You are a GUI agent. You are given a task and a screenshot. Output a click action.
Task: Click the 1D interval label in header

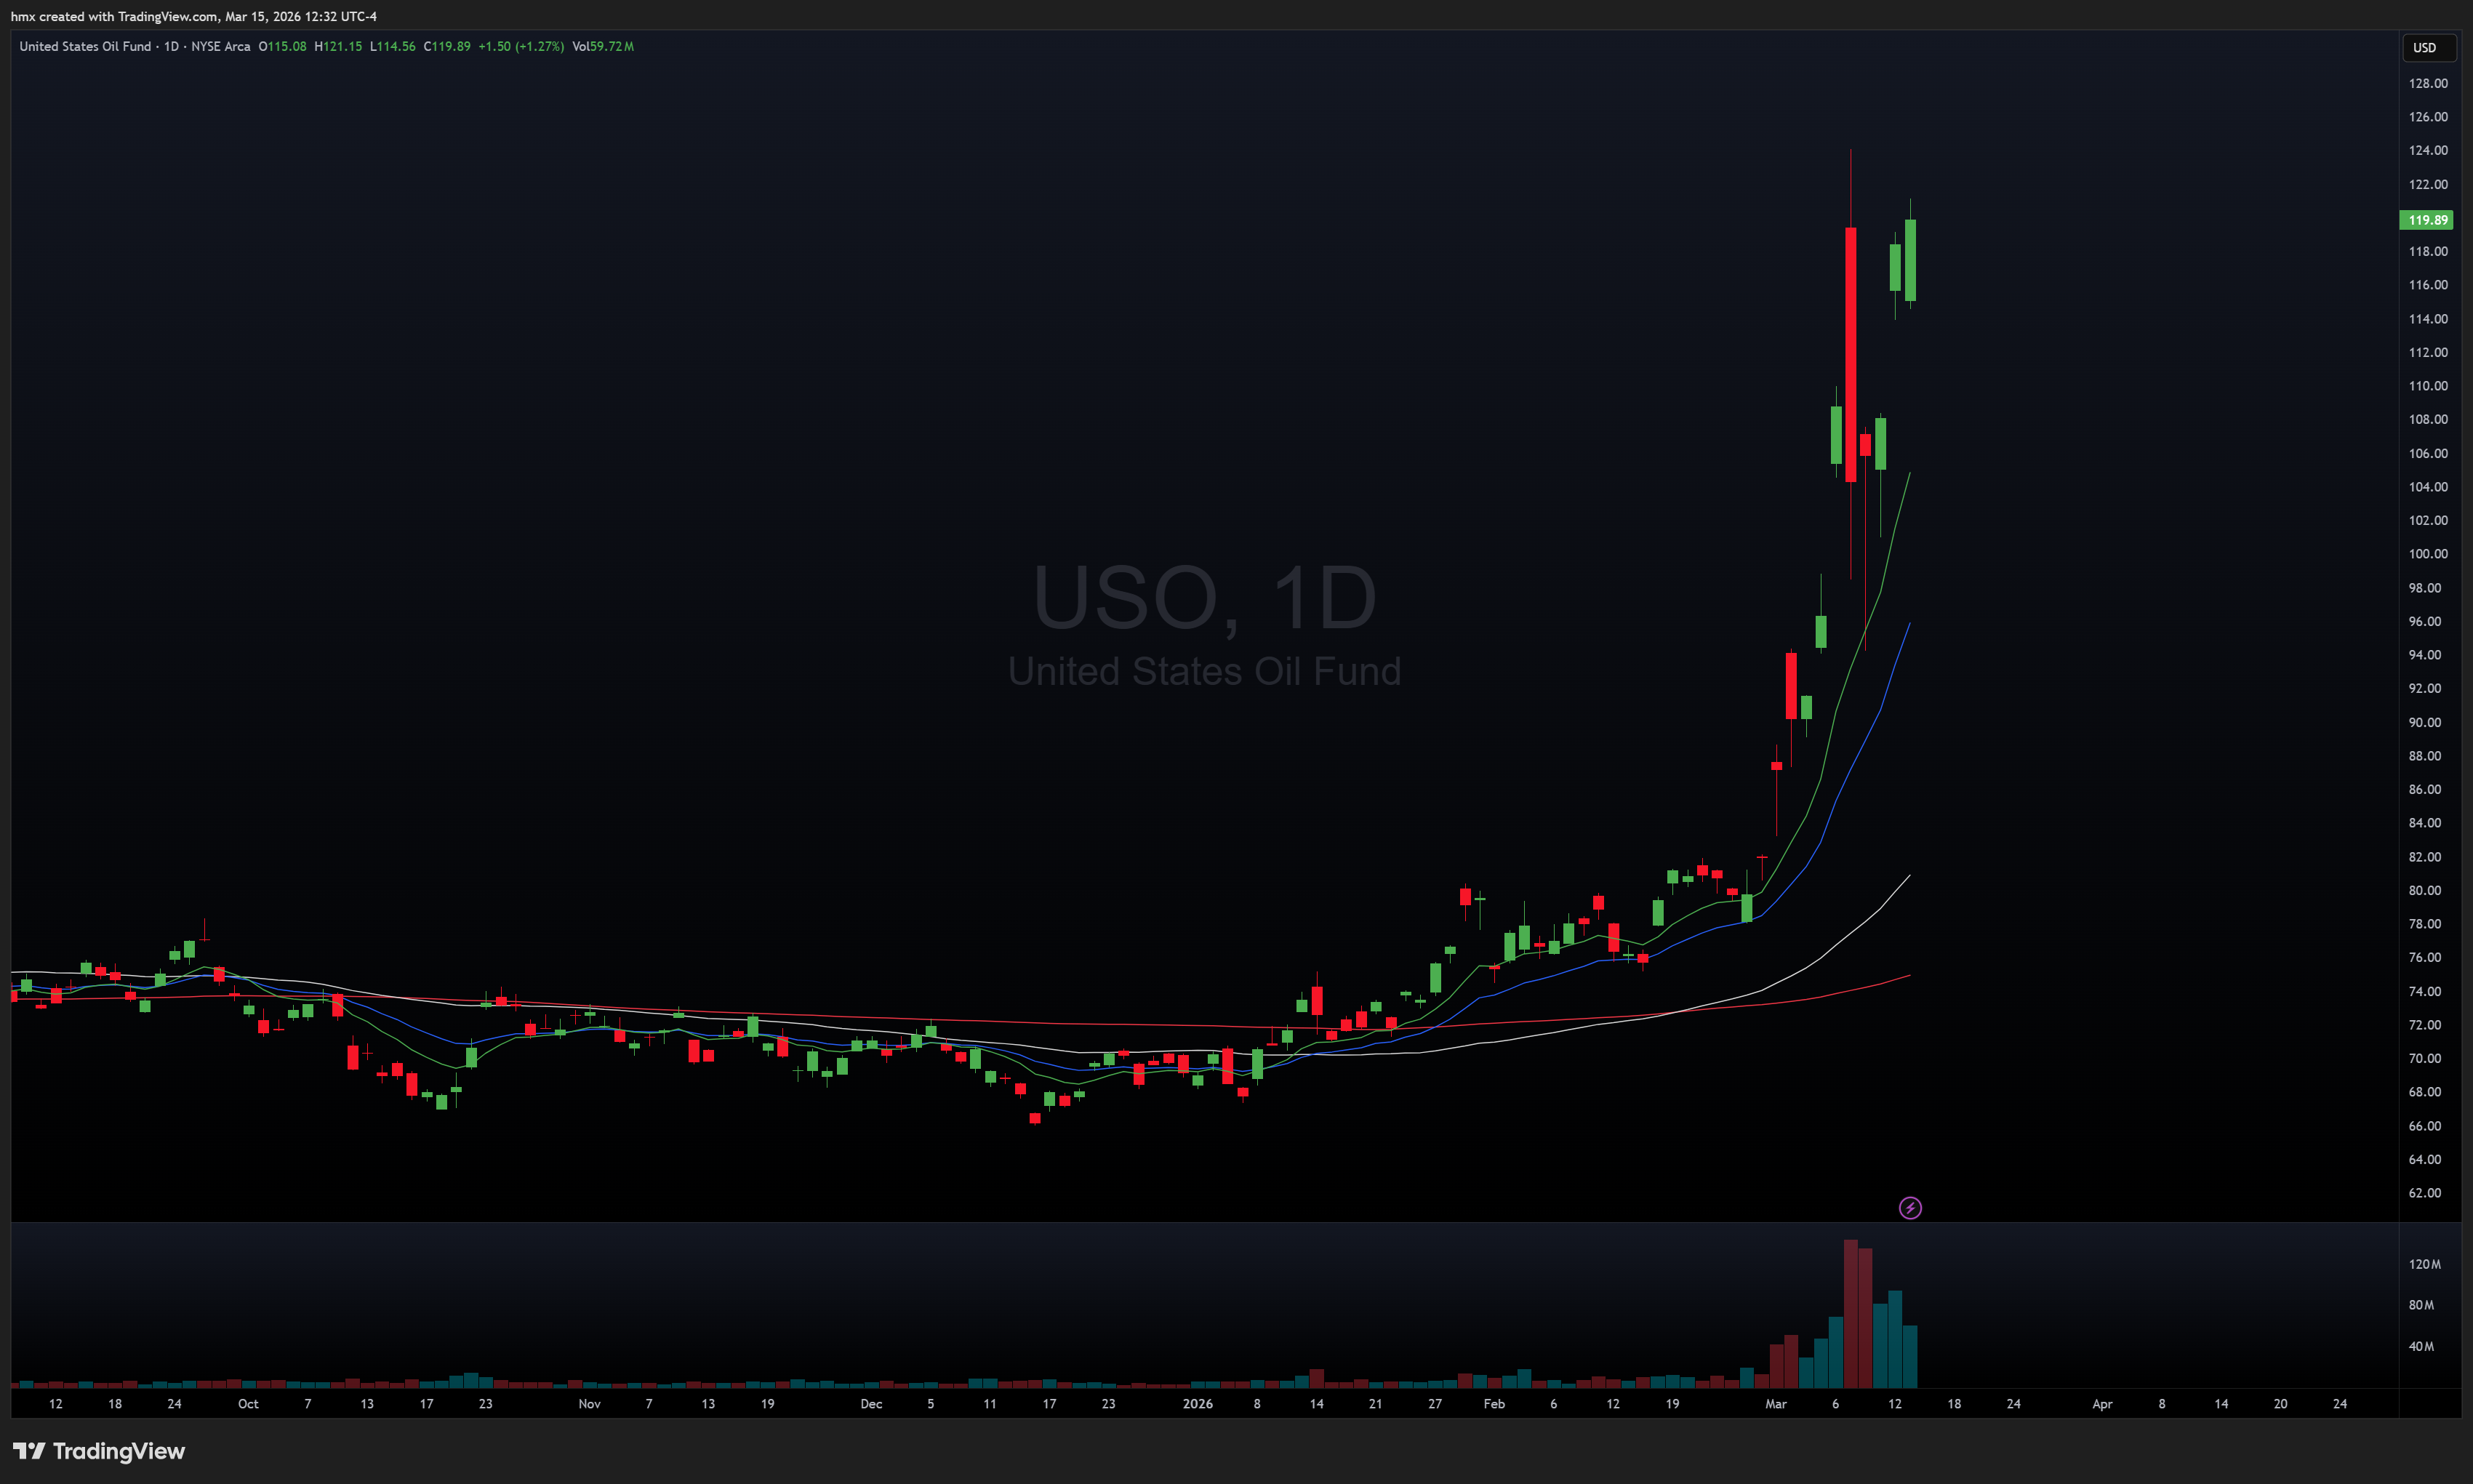tap(171, 46)
